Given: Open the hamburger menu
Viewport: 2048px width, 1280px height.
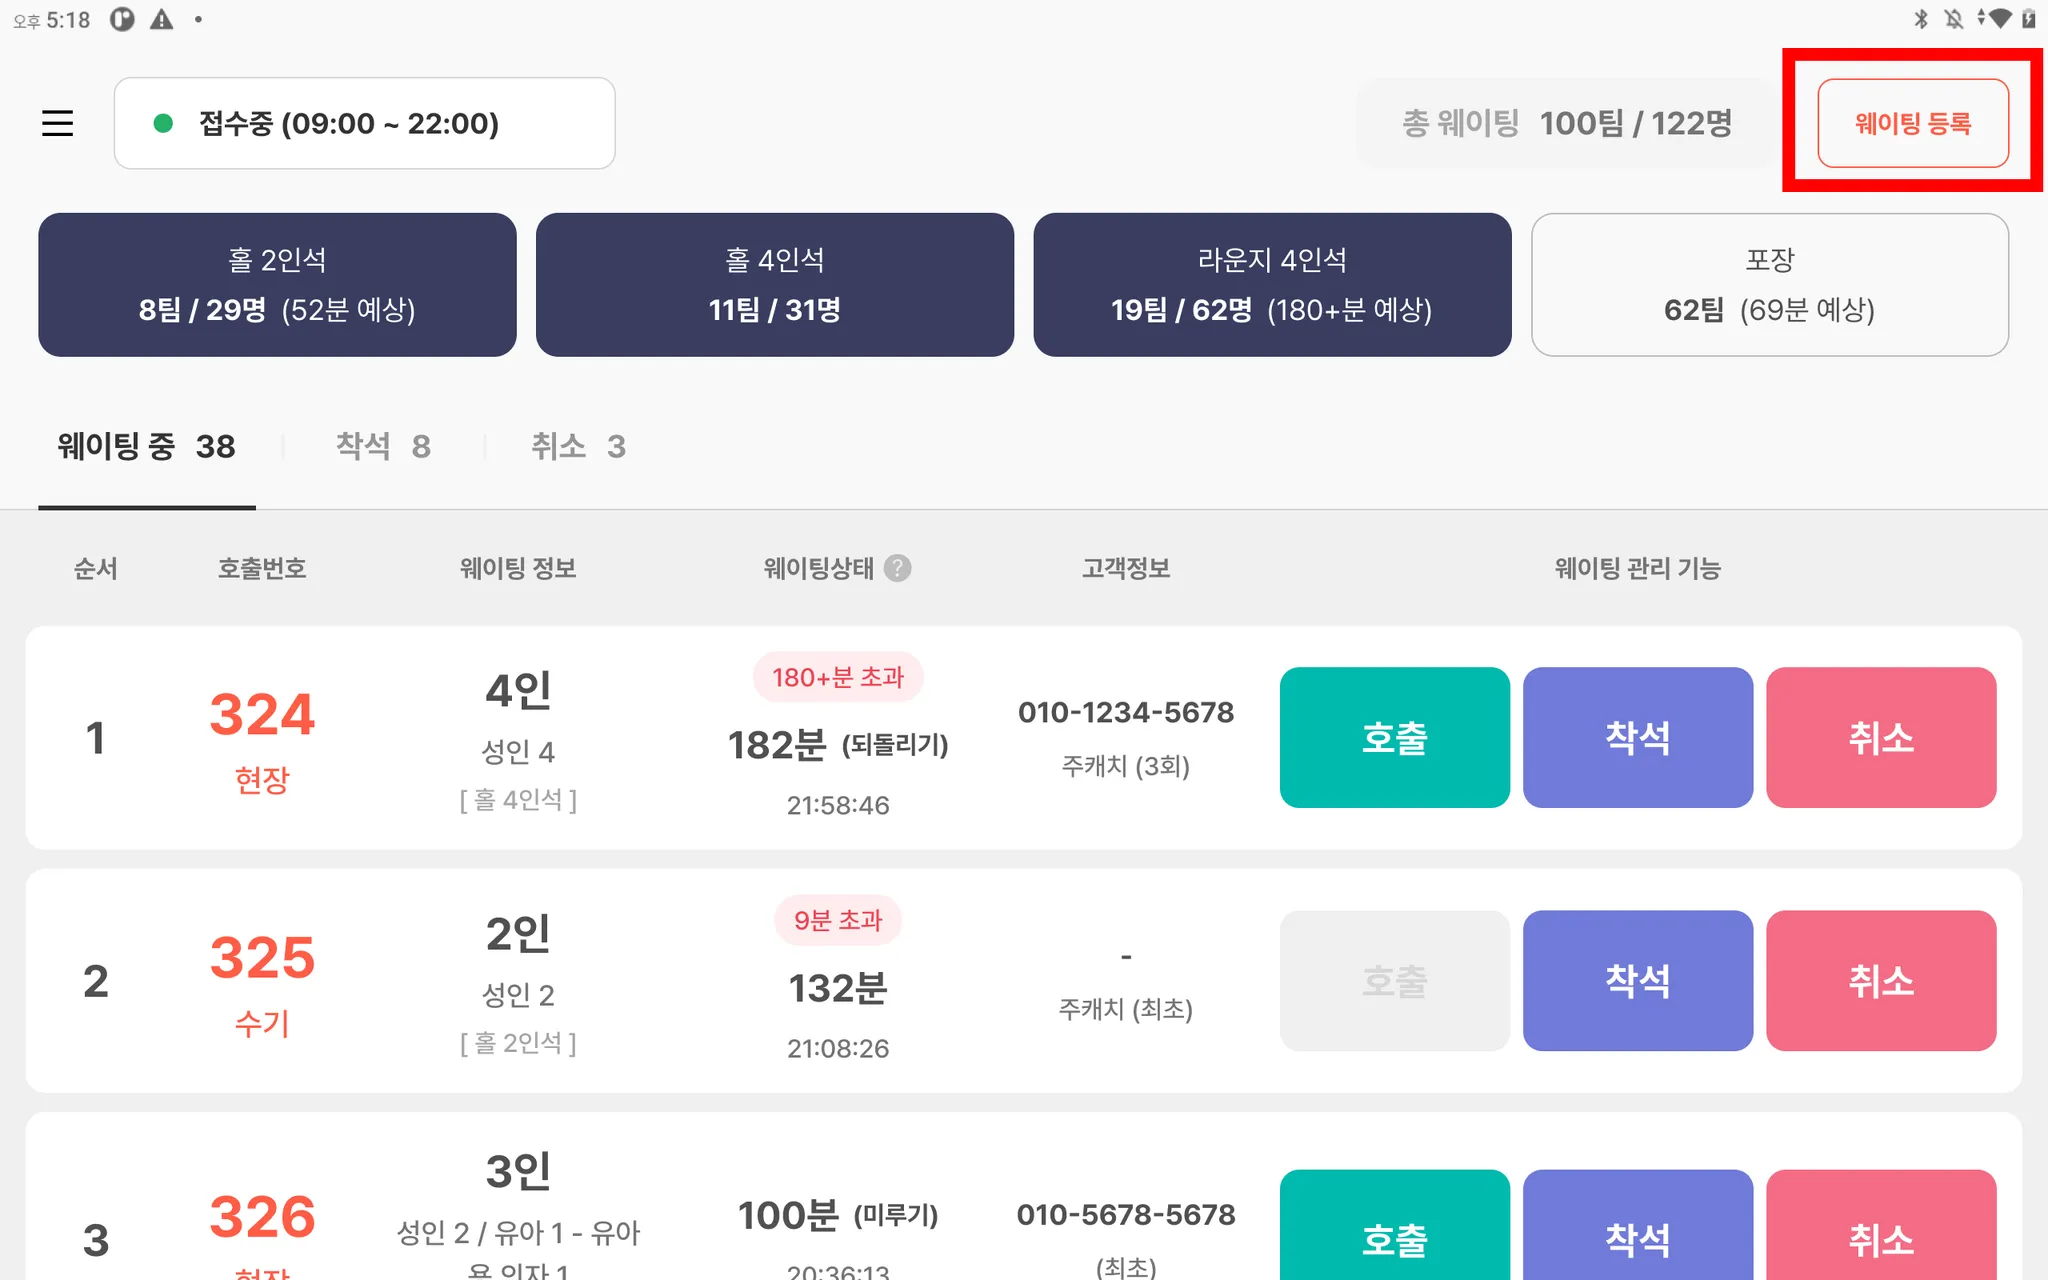Looking at the screenshot, I should point(57,123).
